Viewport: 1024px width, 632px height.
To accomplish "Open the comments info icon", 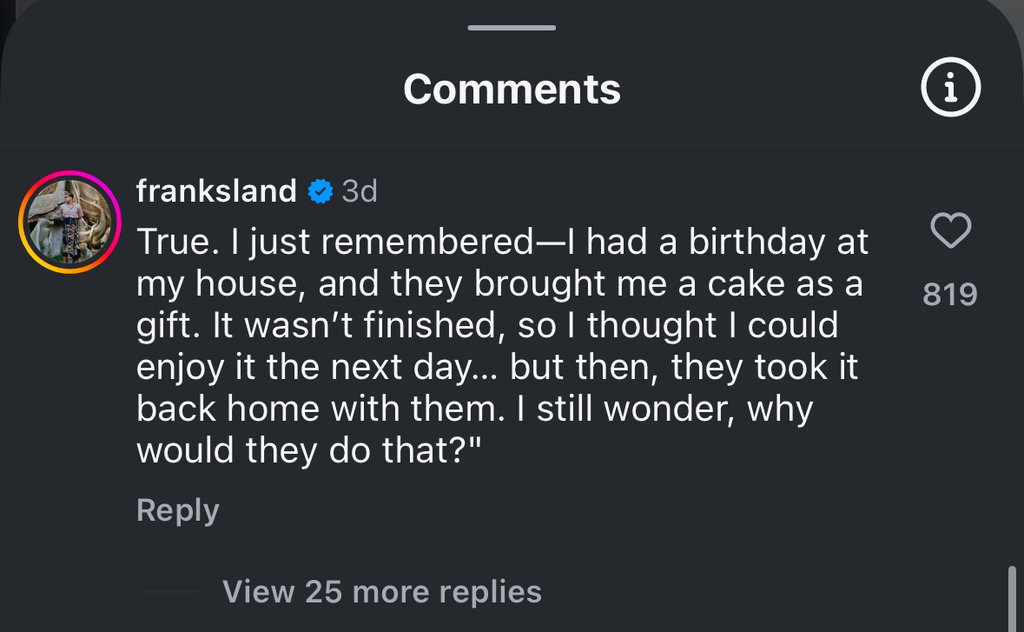I will (950, 89).
